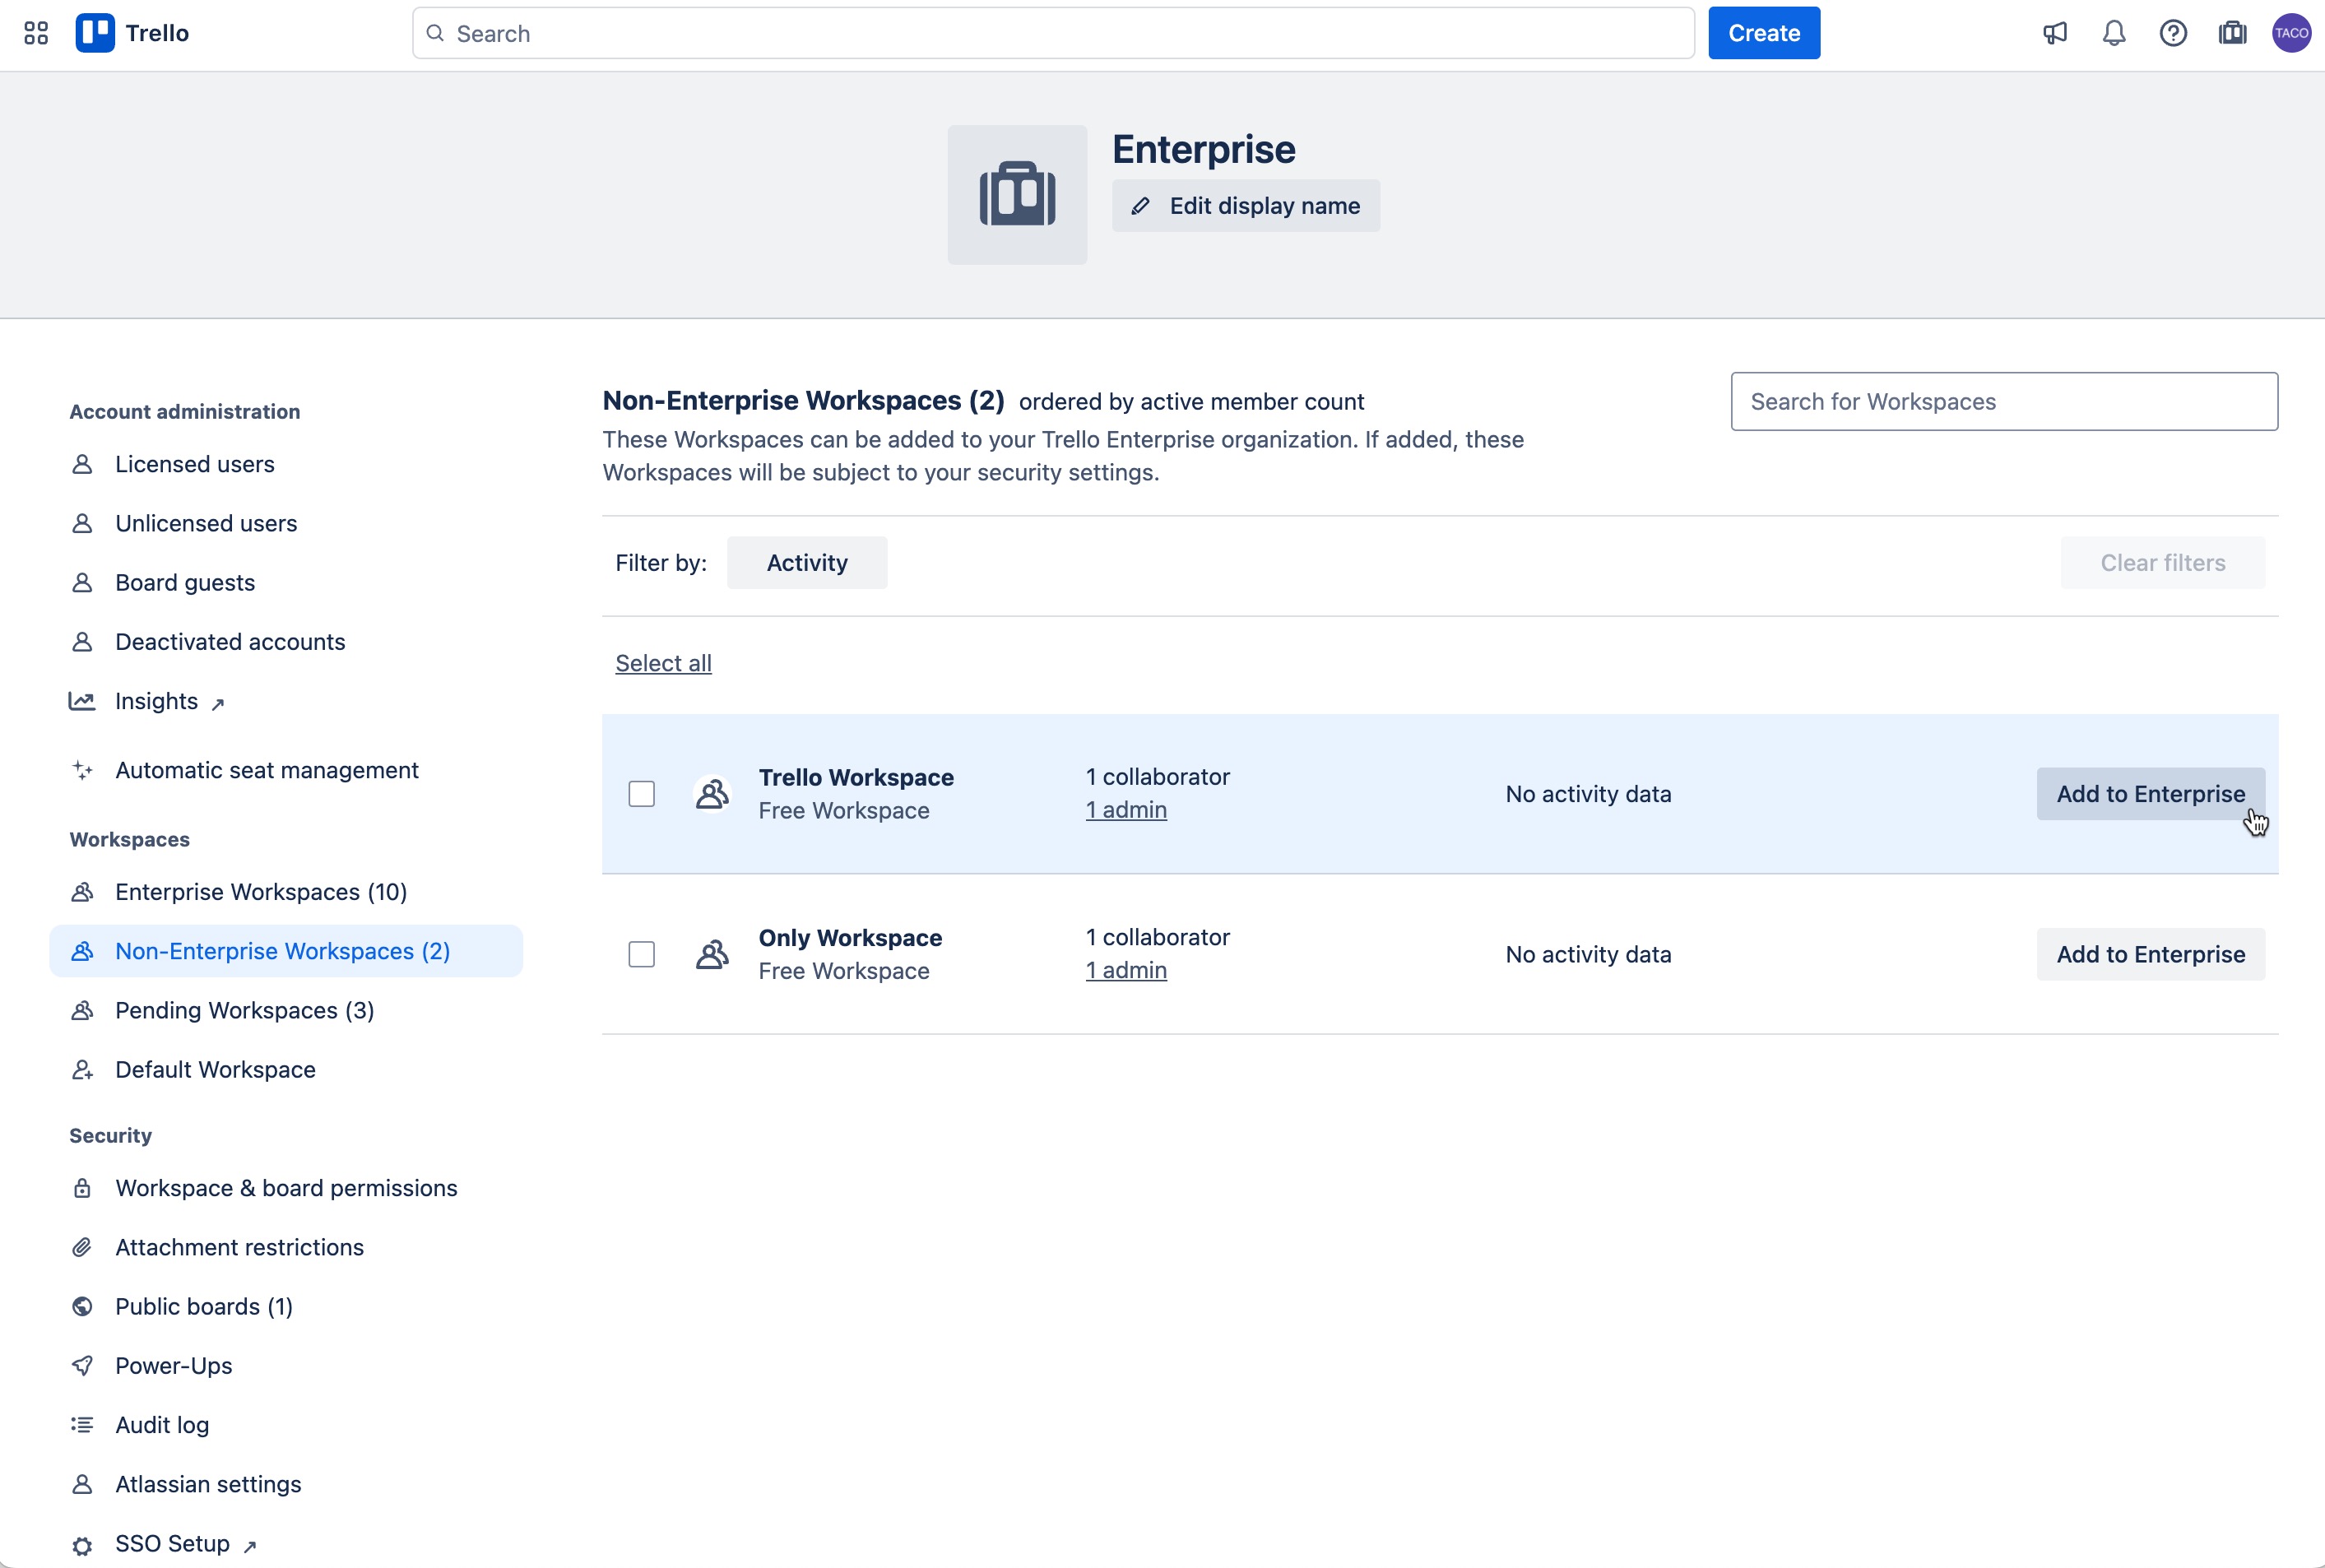This screenshot has height=1568, width=2325.
Task: Go to Board guests
Action: pyautogui.click(x=185, y=582)
